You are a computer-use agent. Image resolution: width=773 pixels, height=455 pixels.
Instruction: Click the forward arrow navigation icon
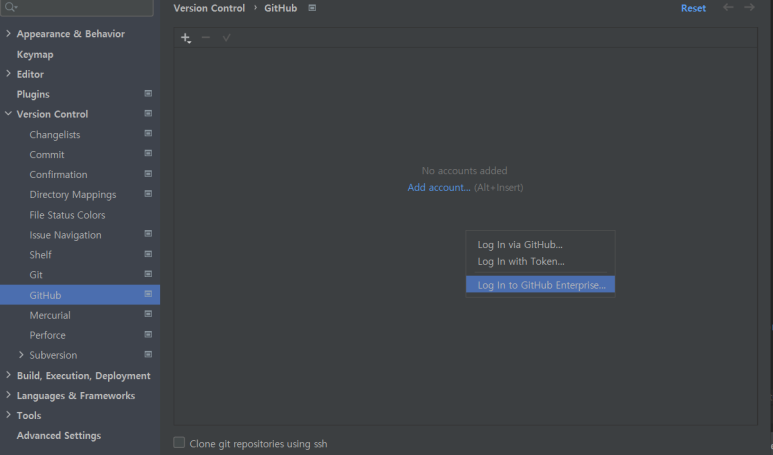coord(749,7)
